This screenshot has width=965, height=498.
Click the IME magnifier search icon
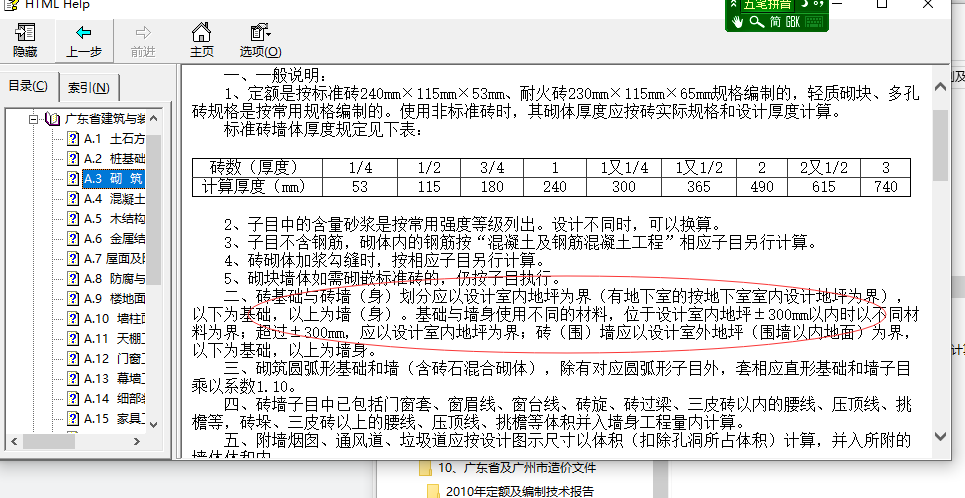point(757,22)
